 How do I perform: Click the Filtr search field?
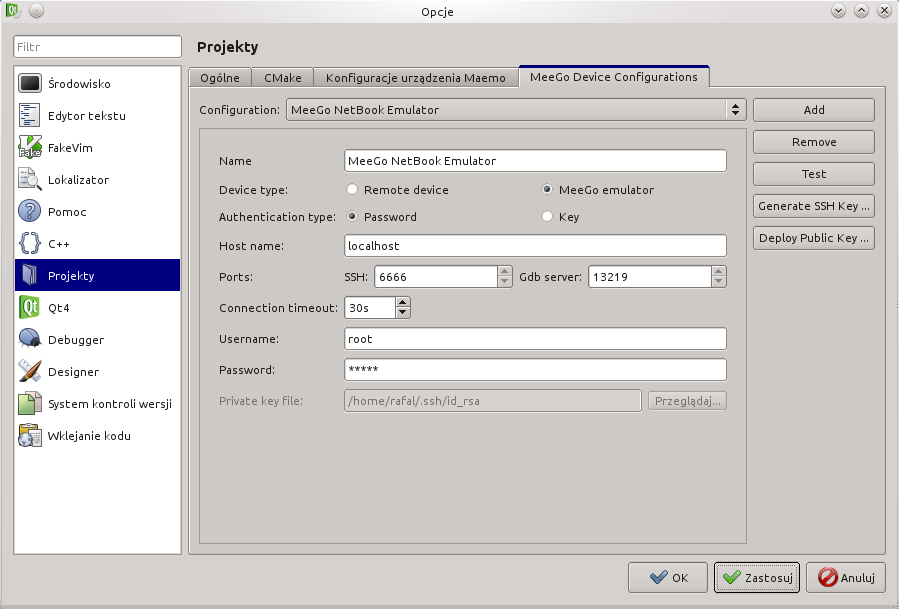pos(97,47)
